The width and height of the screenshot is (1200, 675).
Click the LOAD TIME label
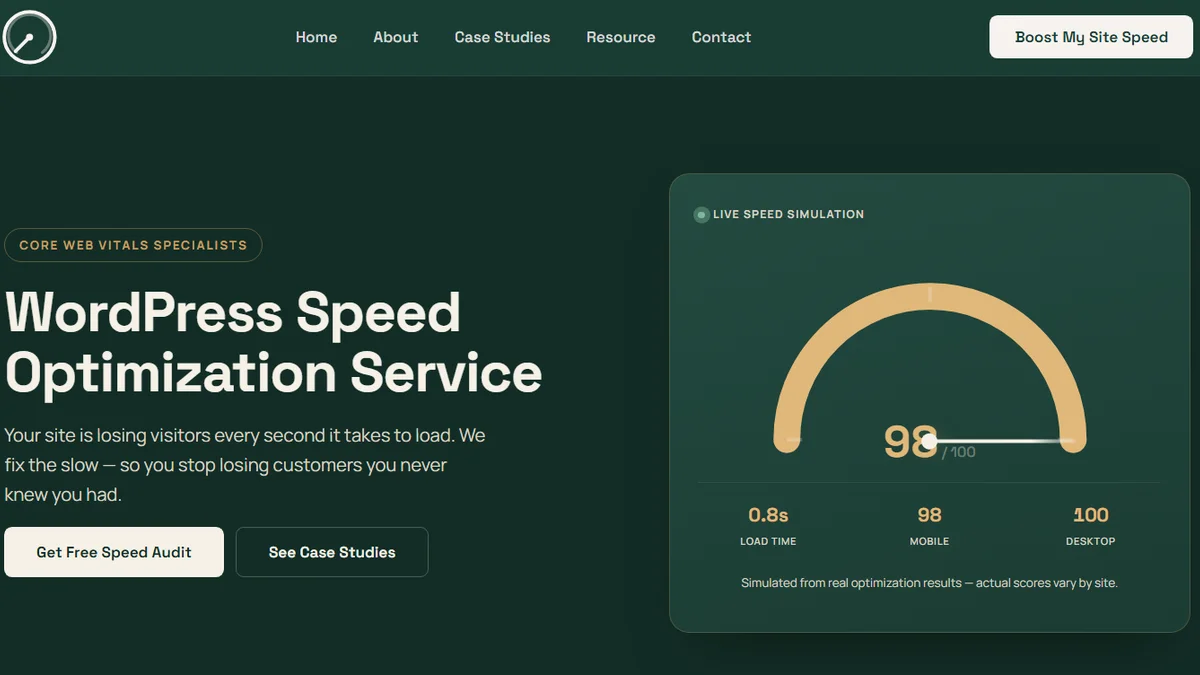[768, 541]
